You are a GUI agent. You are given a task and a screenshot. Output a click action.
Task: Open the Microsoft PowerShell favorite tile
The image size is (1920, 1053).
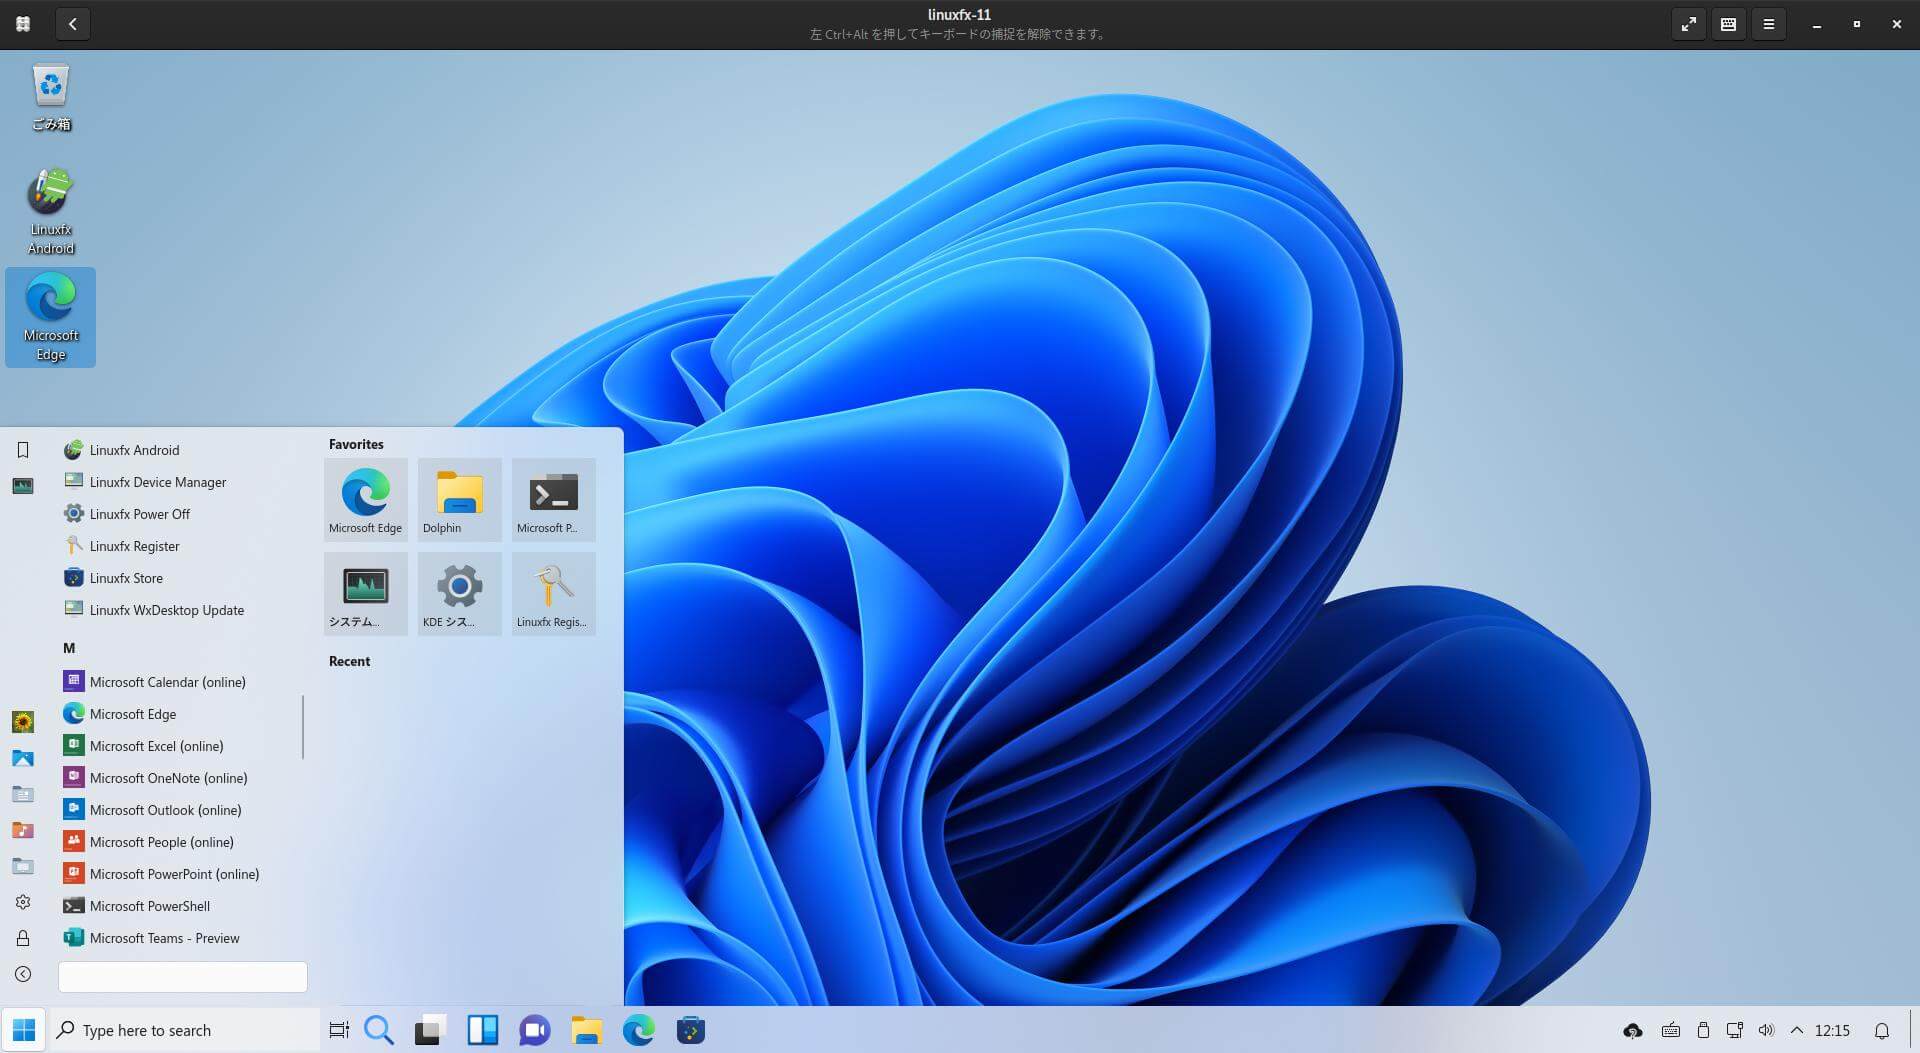coord(553,499)
